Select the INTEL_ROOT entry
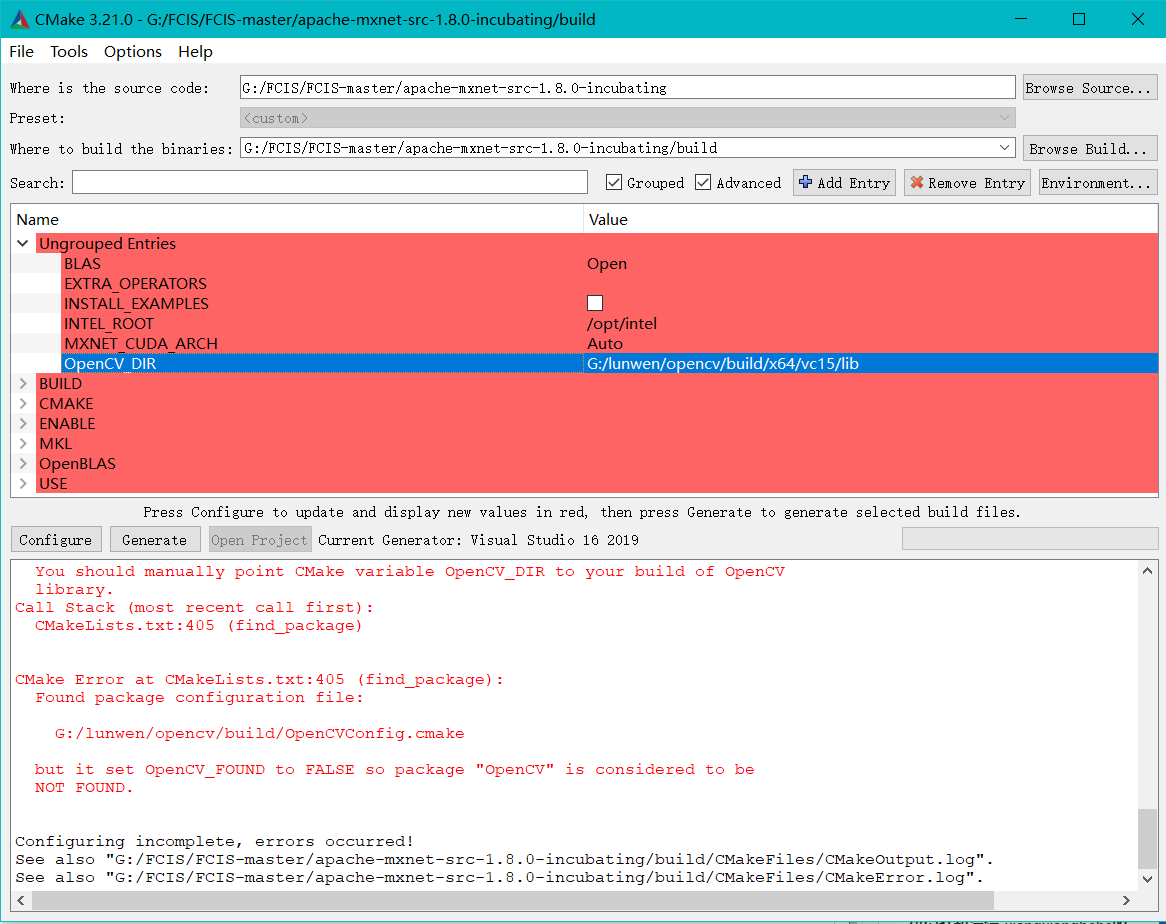Image resolution: width=1166 pixels, height=924 pixels. (109, 323)
